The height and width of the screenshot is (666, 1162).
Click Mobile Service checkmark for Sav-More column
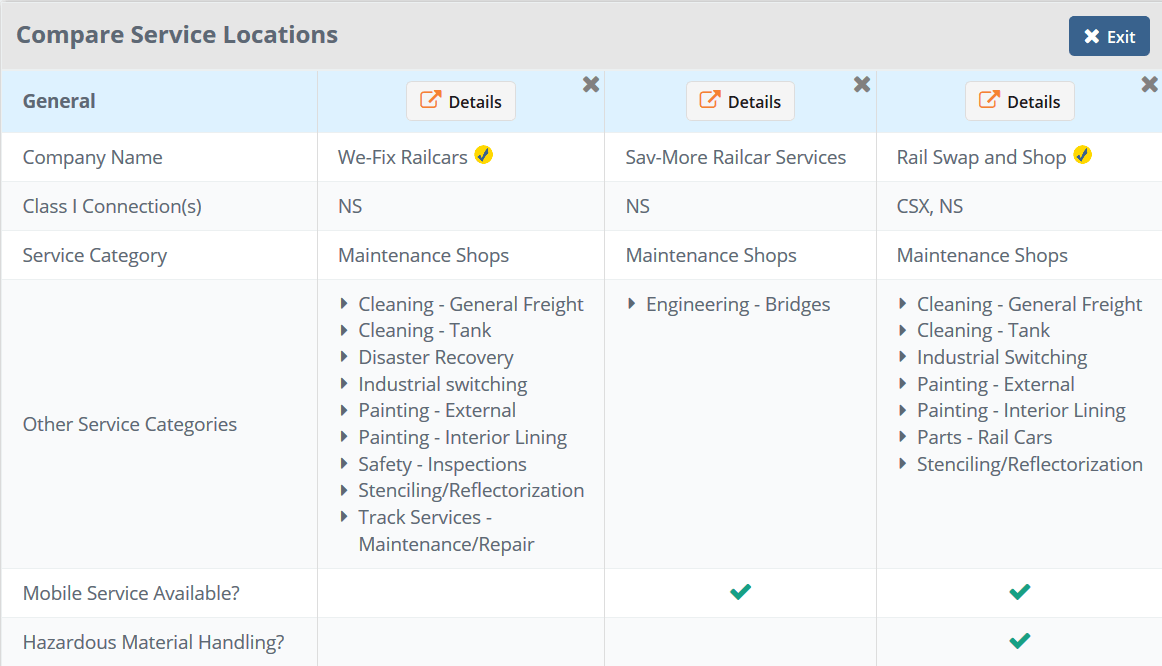[x=740, y=592]
